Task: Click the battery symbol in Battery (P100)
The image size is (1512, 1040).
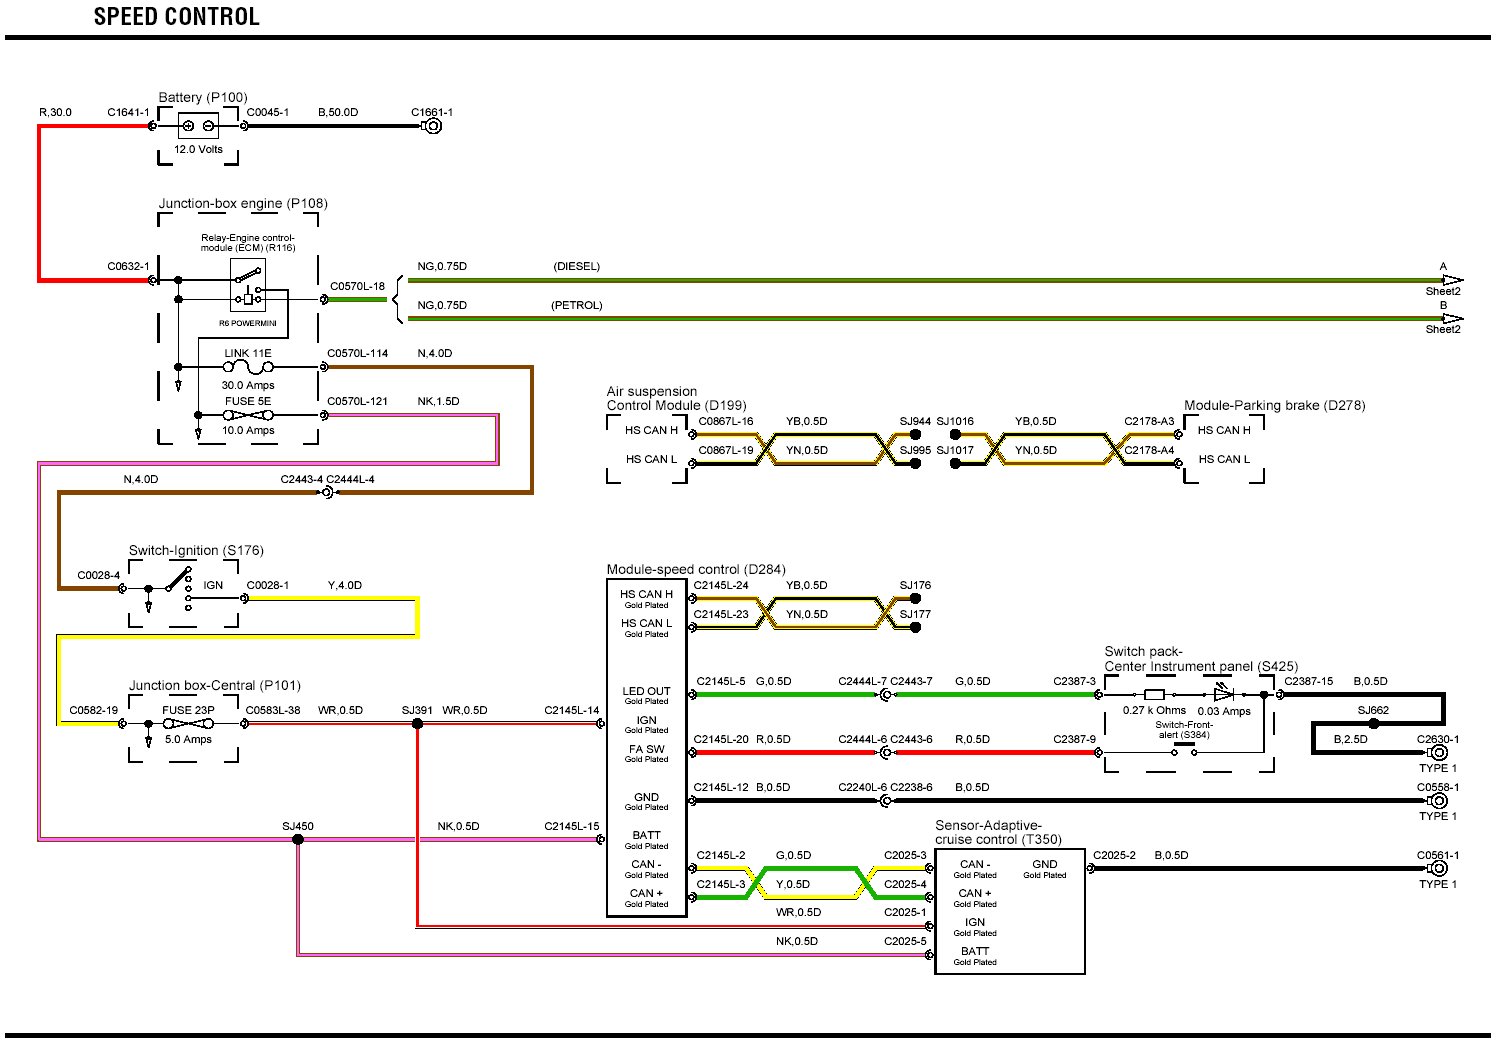Action: pos(198,126)
